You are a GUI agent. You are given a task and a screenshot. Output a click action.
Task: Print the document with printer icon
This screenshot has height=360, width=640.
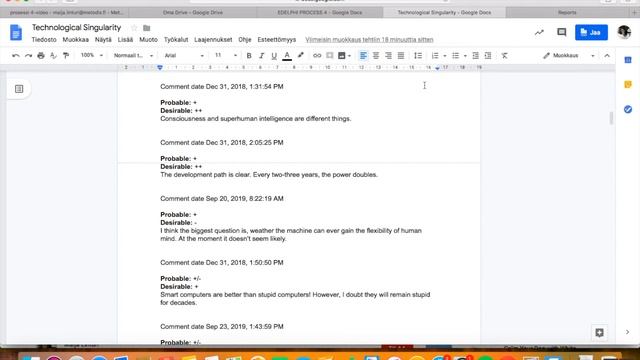pyautogui.click(x=41, y=56)
